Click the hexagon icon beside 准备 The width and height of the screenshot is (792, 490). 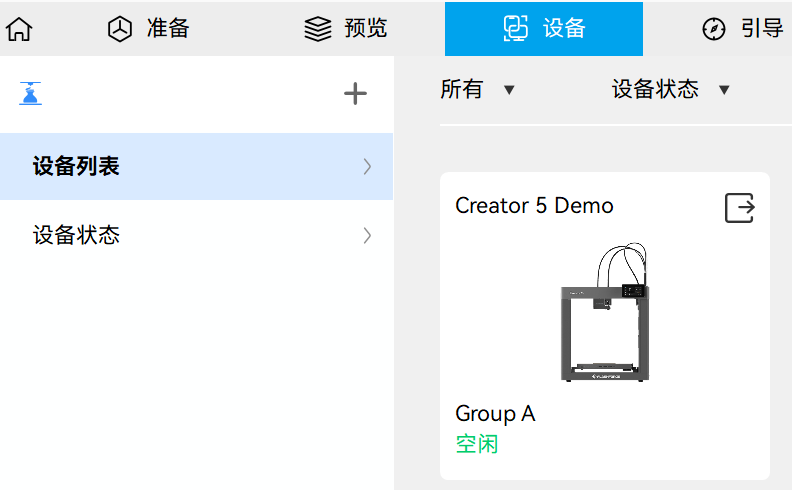(x=120, y=29)
